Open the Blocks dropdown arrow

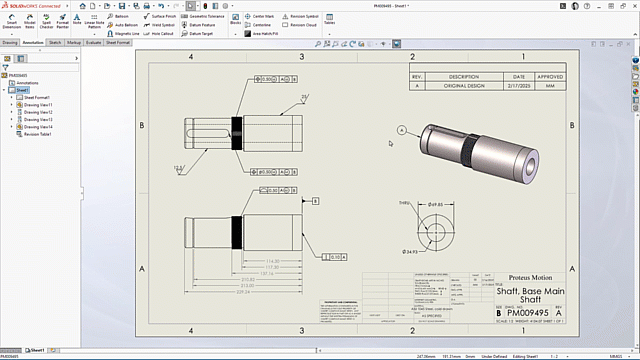pyautogui.click(x=236, y=34)
